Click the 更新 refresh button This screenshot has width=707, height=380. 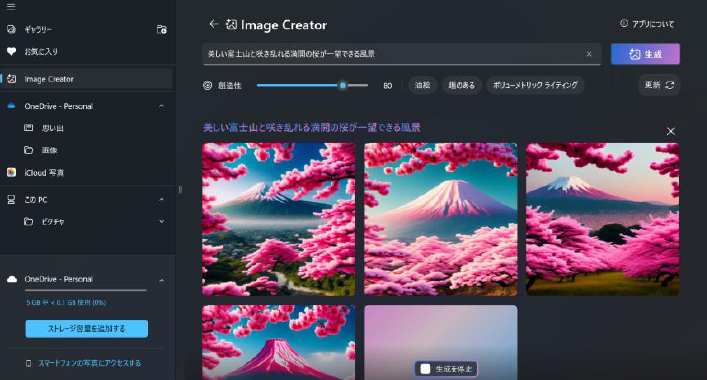(x=659, y=85)
